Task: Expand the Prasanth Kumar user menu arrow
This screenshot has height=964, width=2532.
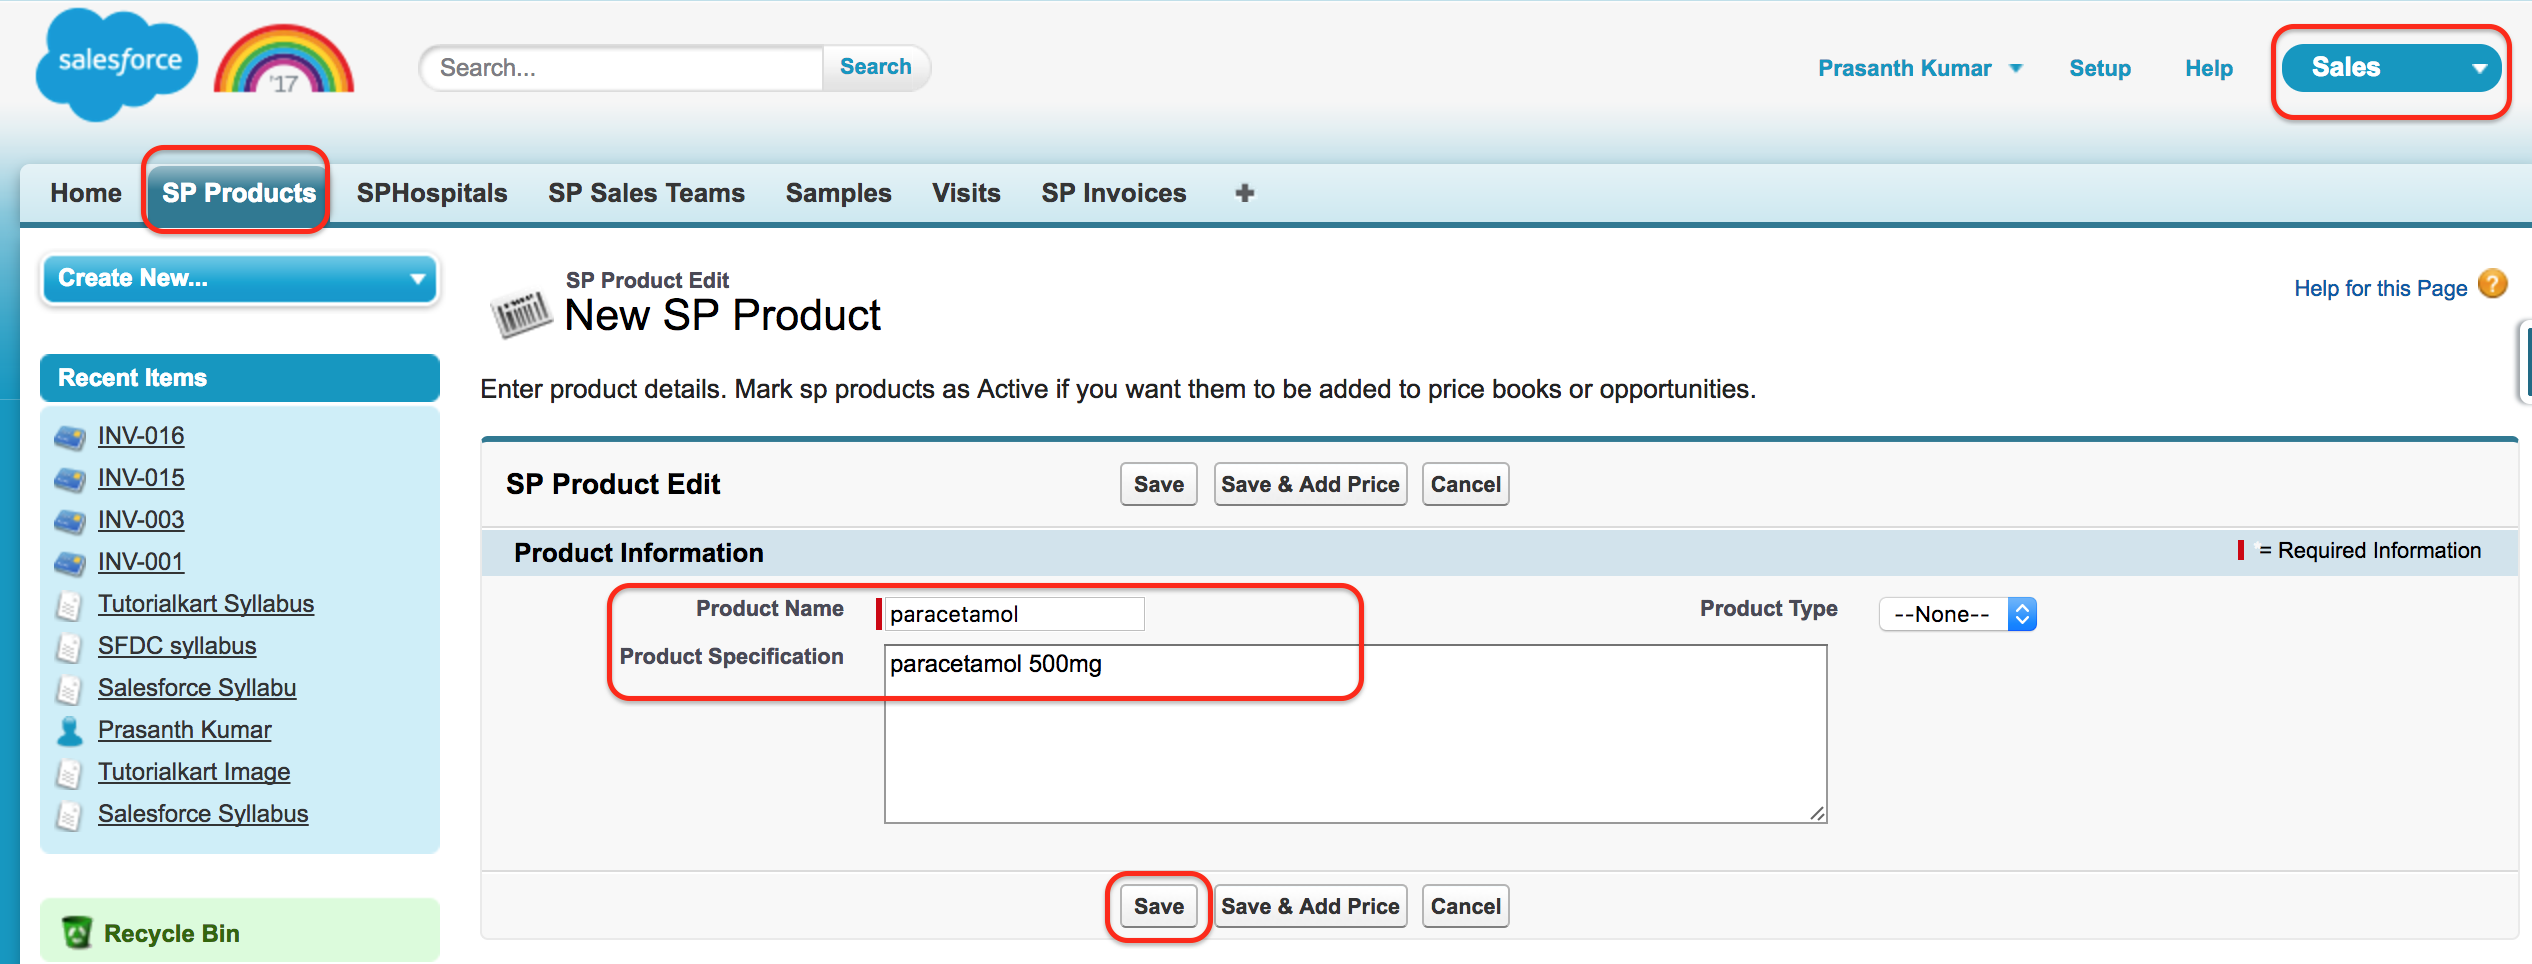Action: (x=2016, y=69)
